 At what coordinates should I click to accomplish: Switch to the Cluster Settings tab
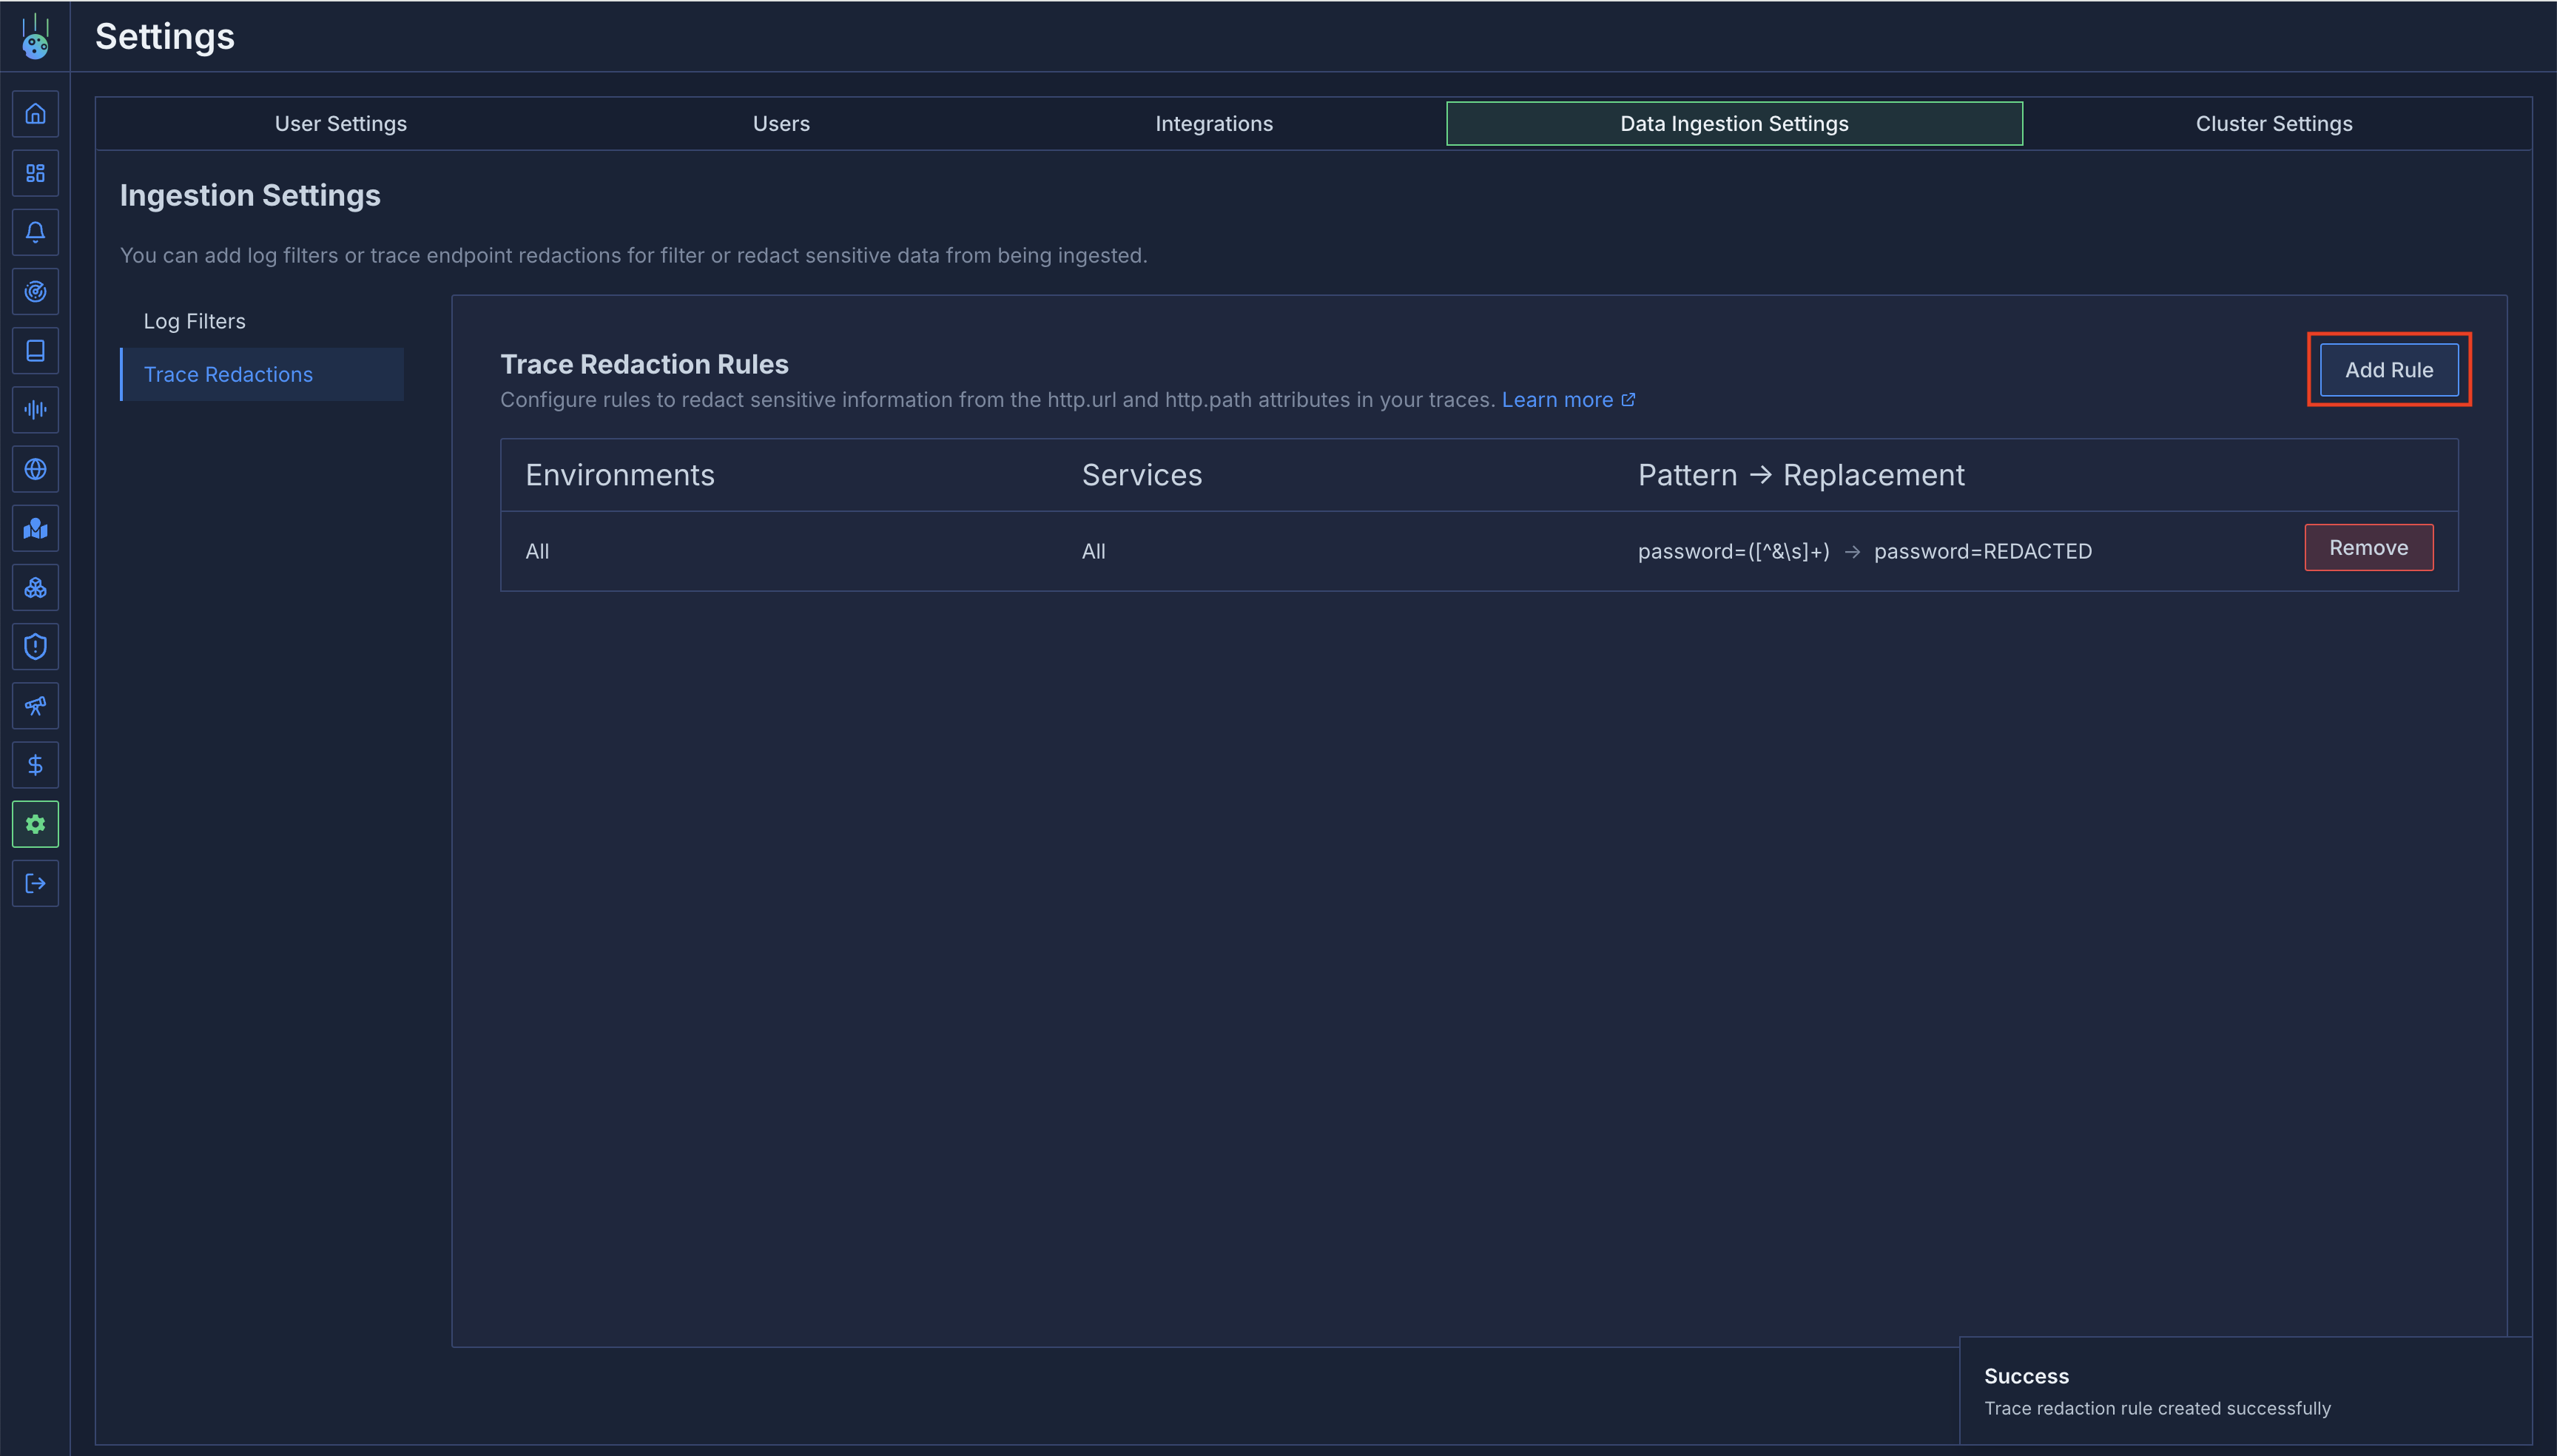point(2273,124)
